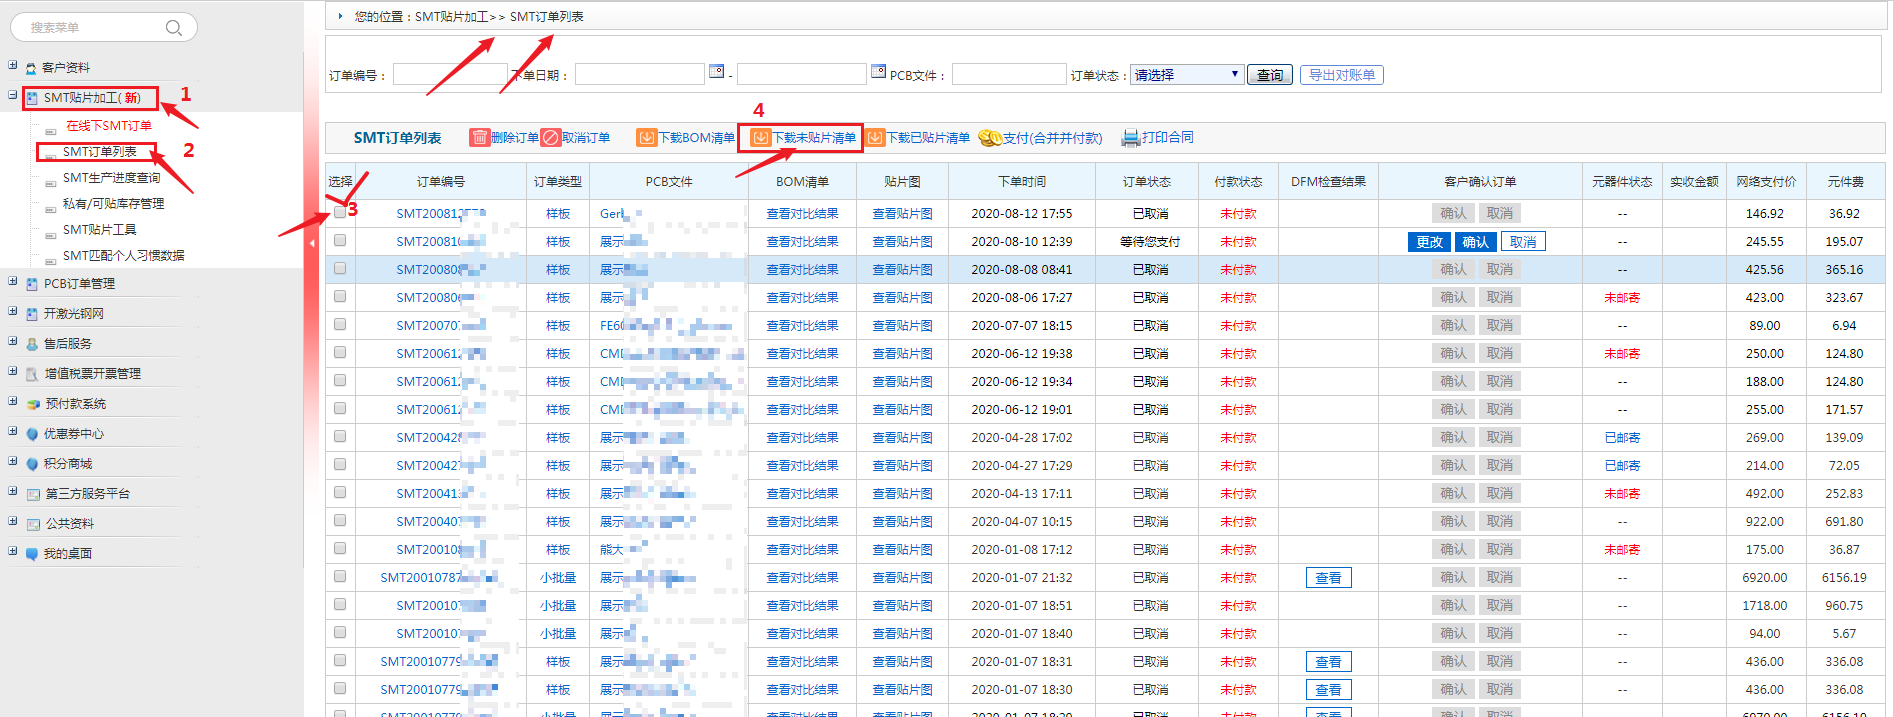Screen dimensions: 1893x717
Task: Expand the PCB订单管理 tree node
Action: click(x=13, y=282)
